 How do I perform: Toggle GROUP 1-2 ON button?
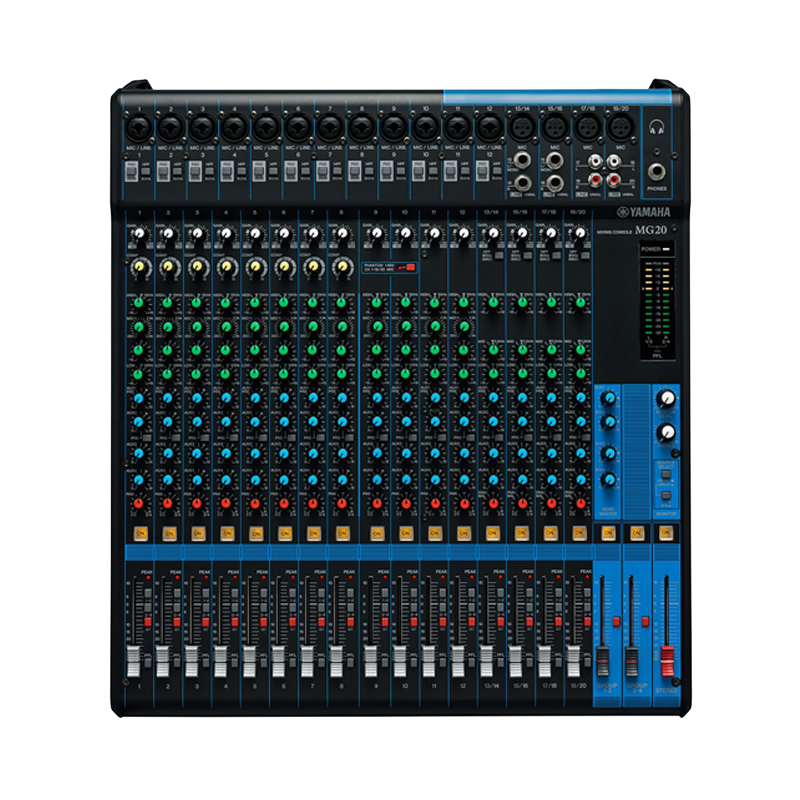point(608,534)
